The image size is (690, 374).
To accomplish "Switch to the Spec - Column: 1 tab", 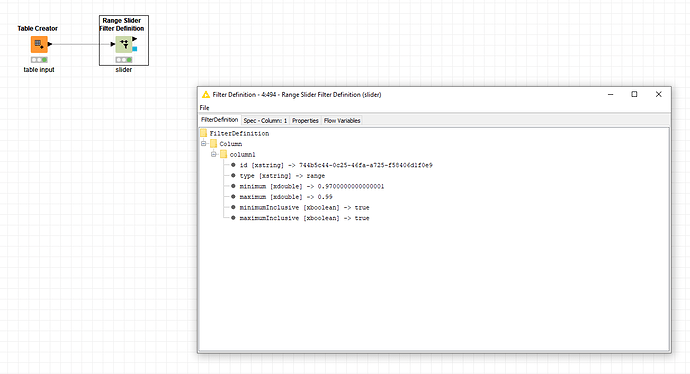I will 265,121.
